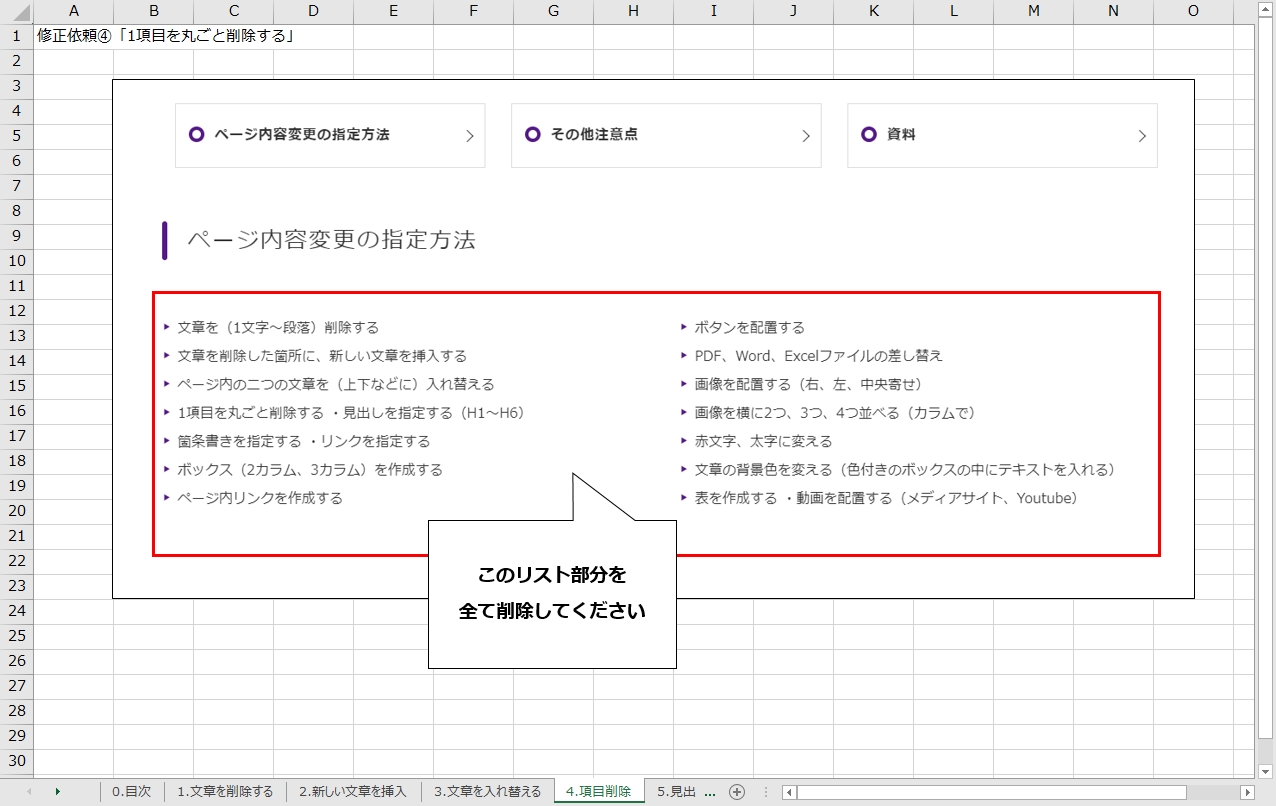Add a new sheet with the plus icon
Image resolution: width=1276 pixels, height=806 pixels.
(737, 792)
